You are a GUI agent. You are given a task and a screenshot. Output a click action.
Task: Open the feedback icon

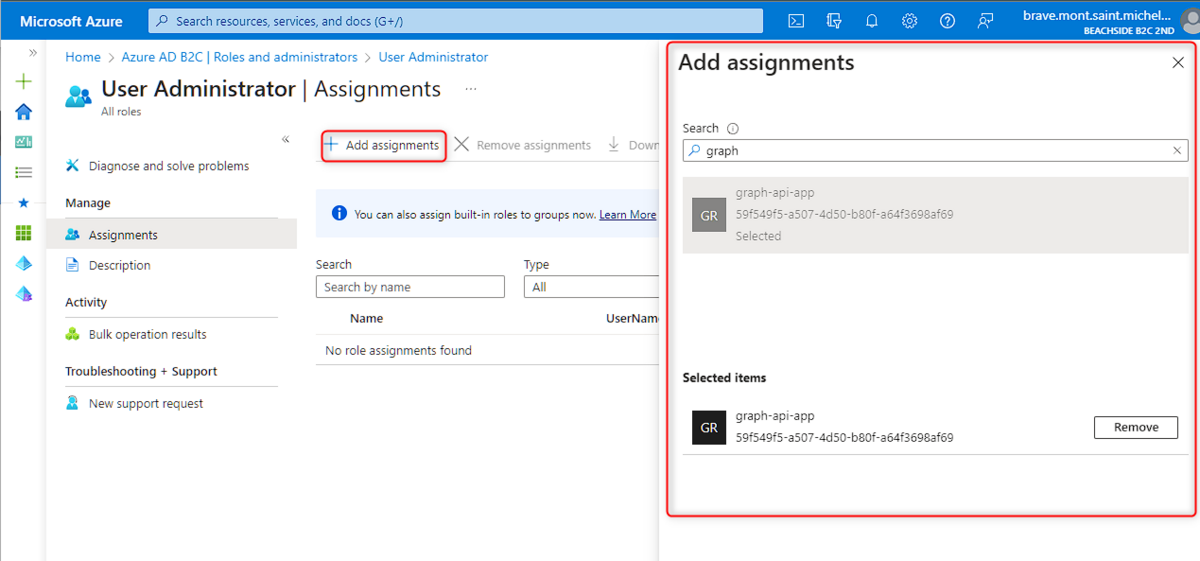(986, 21)
